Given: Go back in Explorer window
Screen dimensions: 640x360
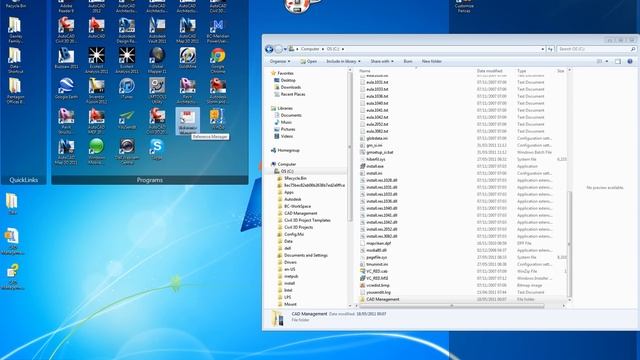Looking at the screenshot, I should (269, 49).
